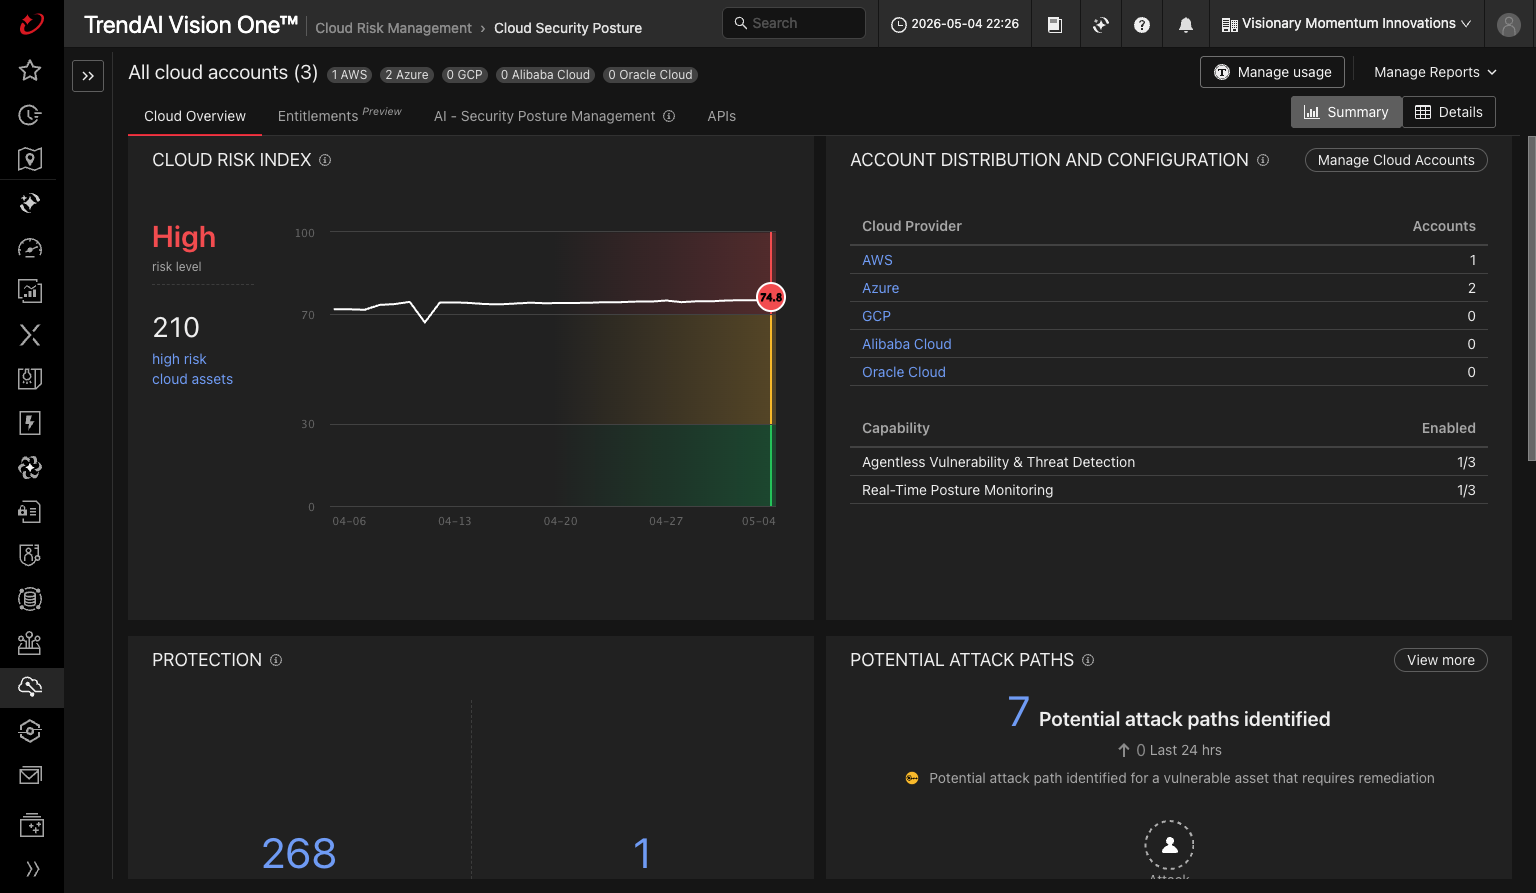Open the sparkle AI sidebar icon

click(30, 203)
